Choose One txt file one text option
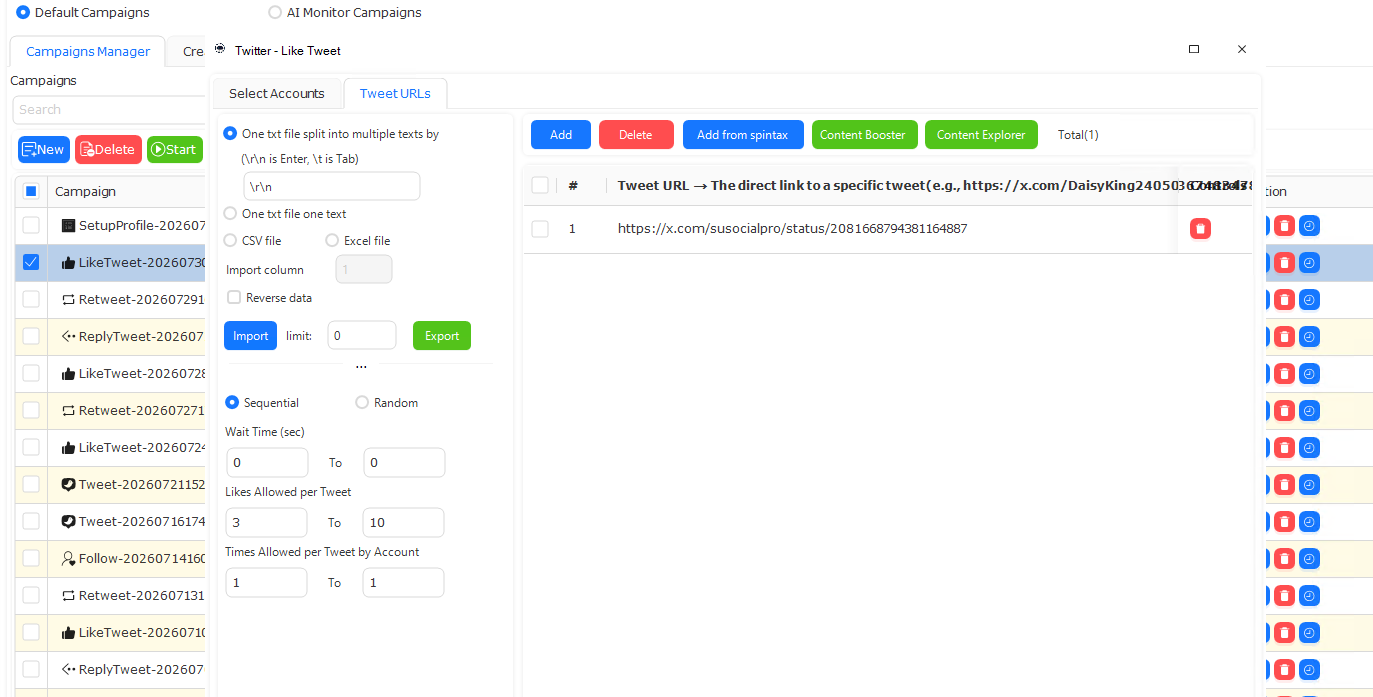 pyautogui.click(x=231, y=214)
